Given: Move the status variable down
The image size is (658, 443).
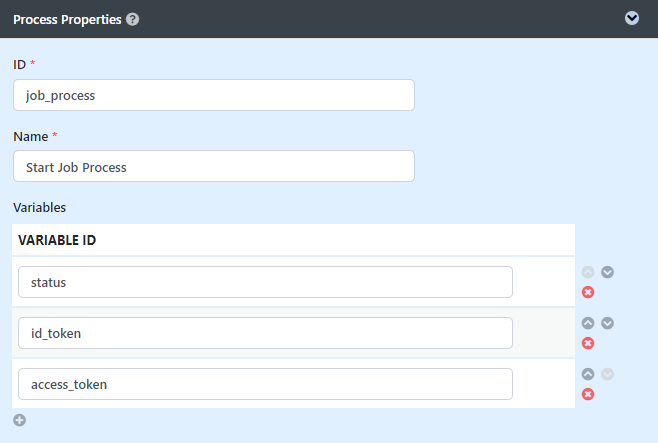Looking at the screenshot, I should pos(607,272).
